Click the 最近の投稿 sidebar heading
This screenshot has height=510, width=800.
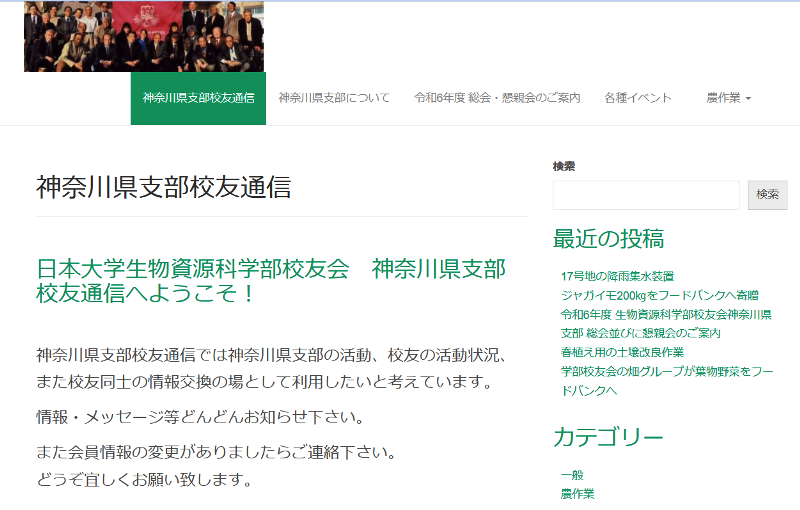[x=609, y=239]
